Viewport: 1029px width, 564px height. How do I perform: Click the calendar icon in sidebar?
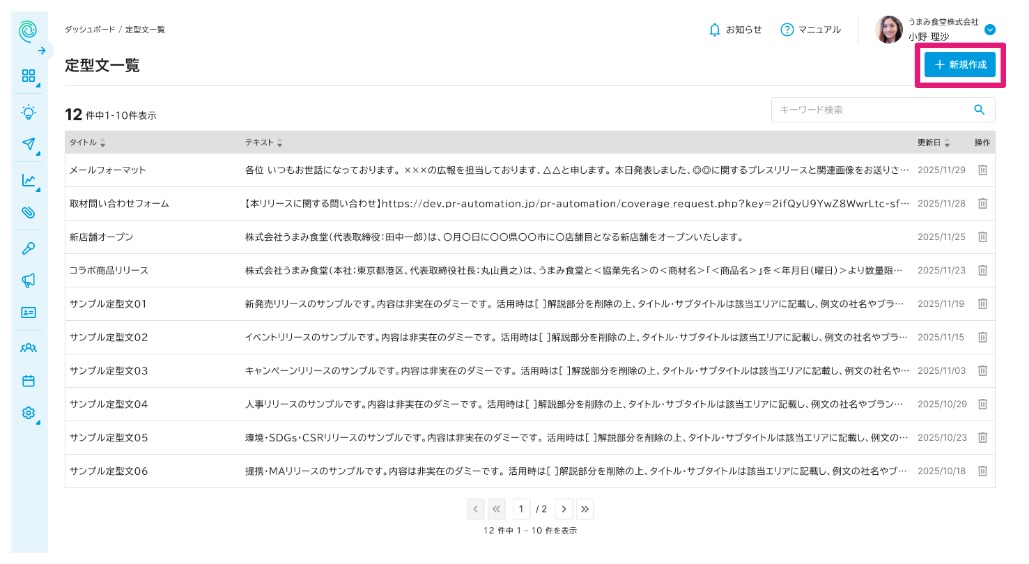click(28, 381)
